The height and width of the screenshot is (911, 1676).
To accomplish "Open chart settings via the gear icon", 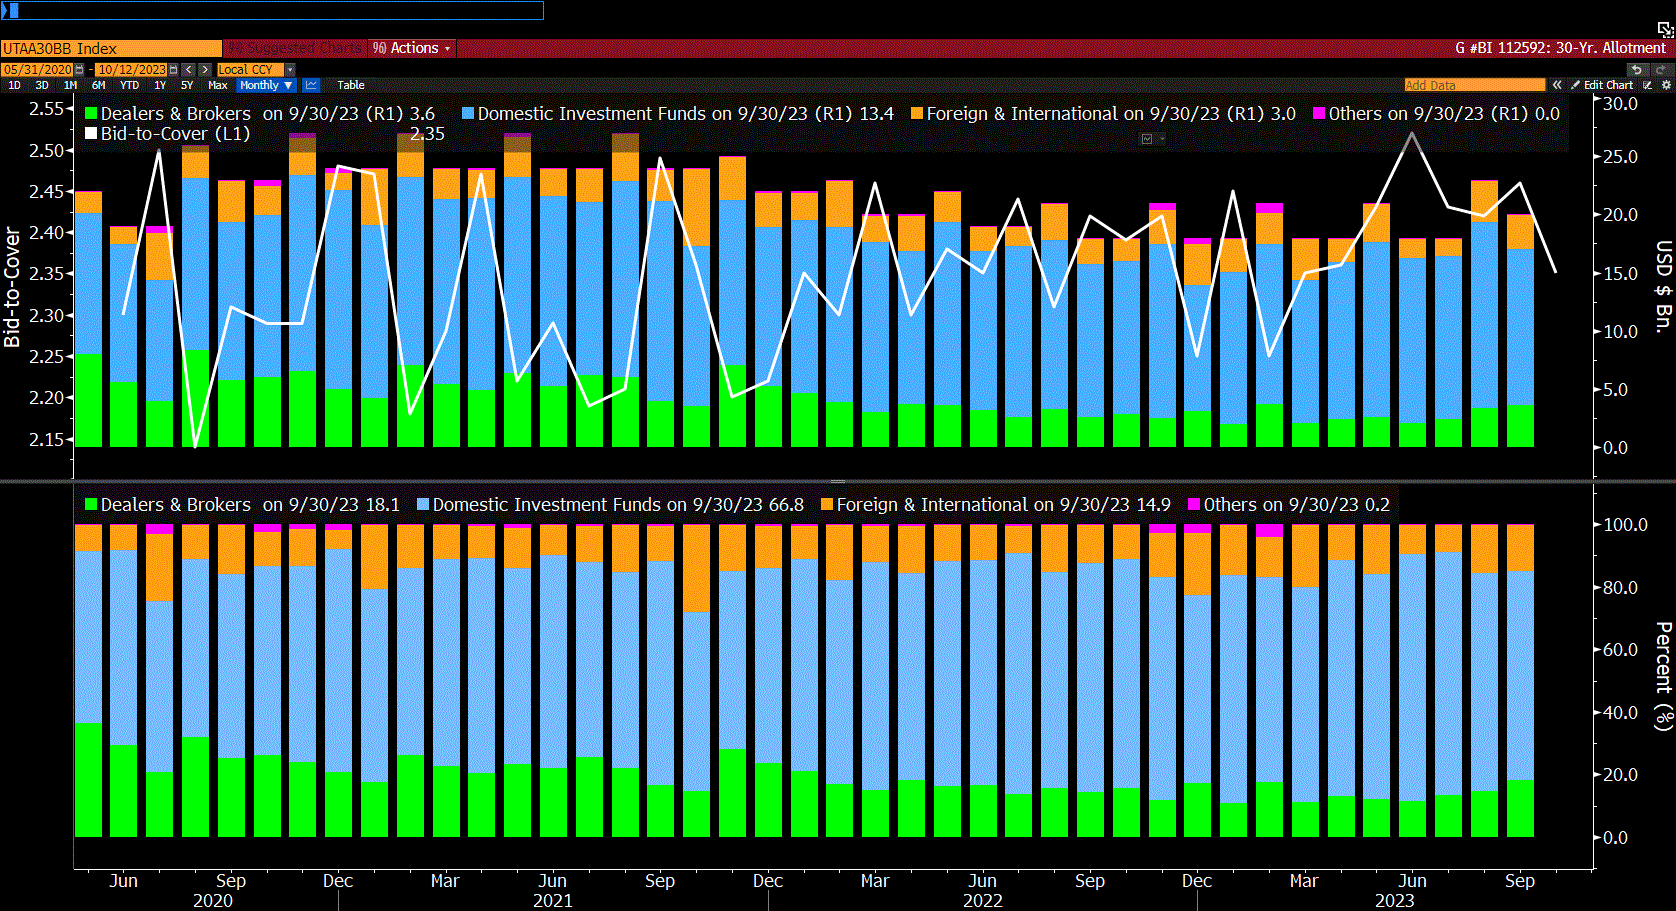I will 1667,85.
